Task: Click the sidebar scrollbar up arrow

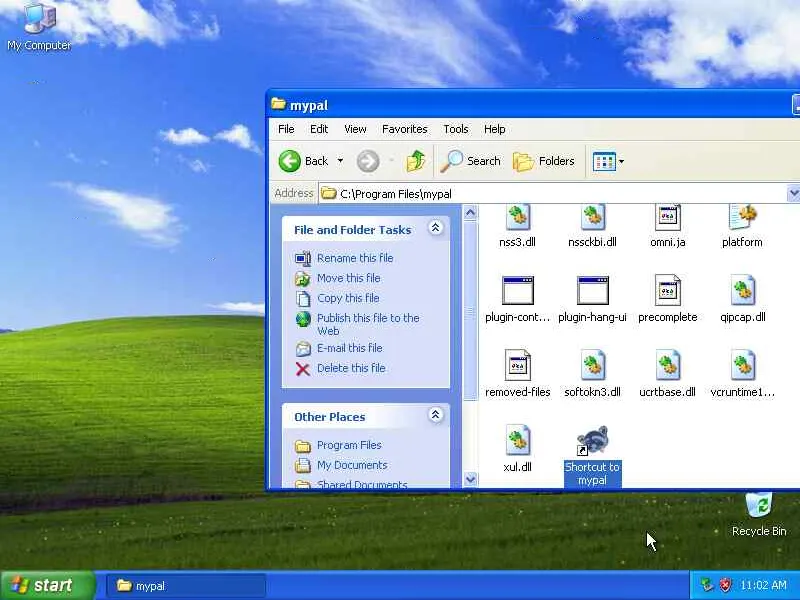Action: [x=470, y=212]
